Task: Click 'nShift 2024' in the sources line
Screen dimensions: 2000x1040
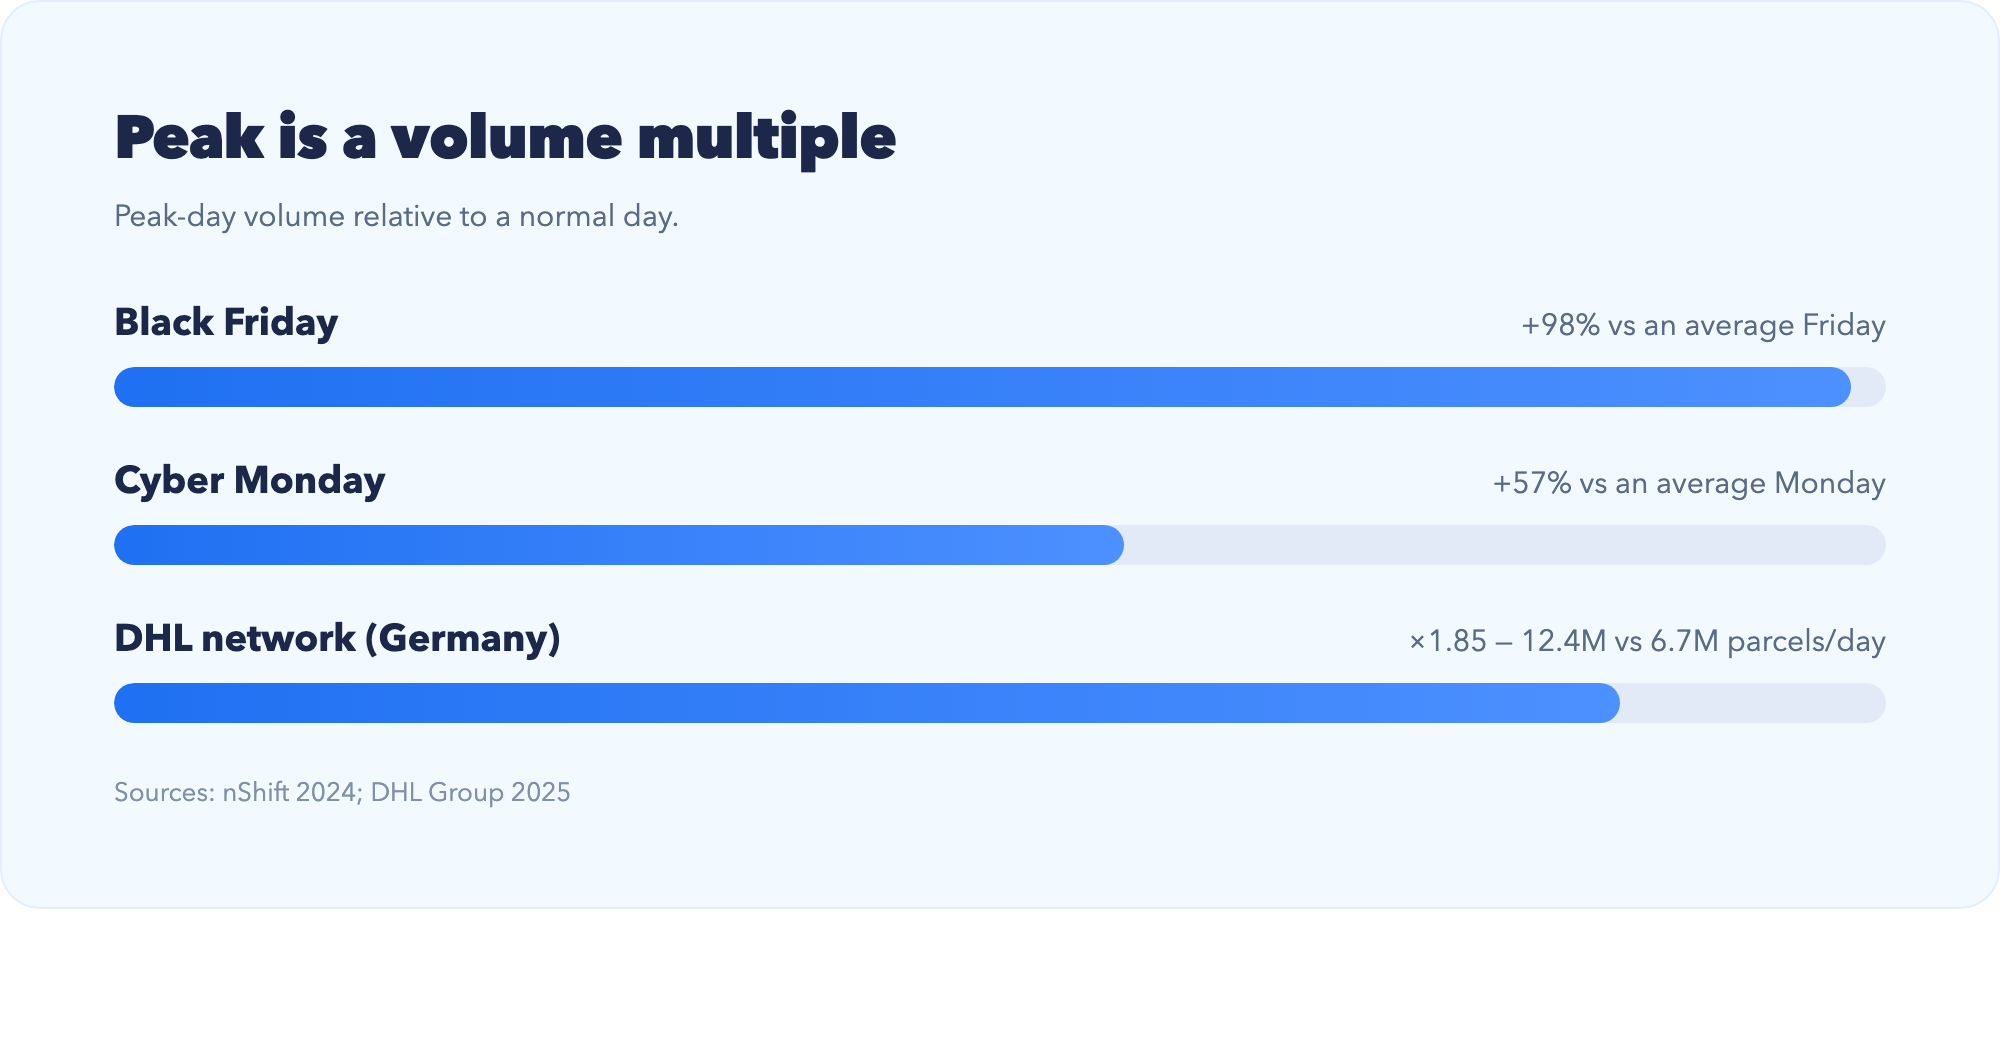Action: [290, 792]
